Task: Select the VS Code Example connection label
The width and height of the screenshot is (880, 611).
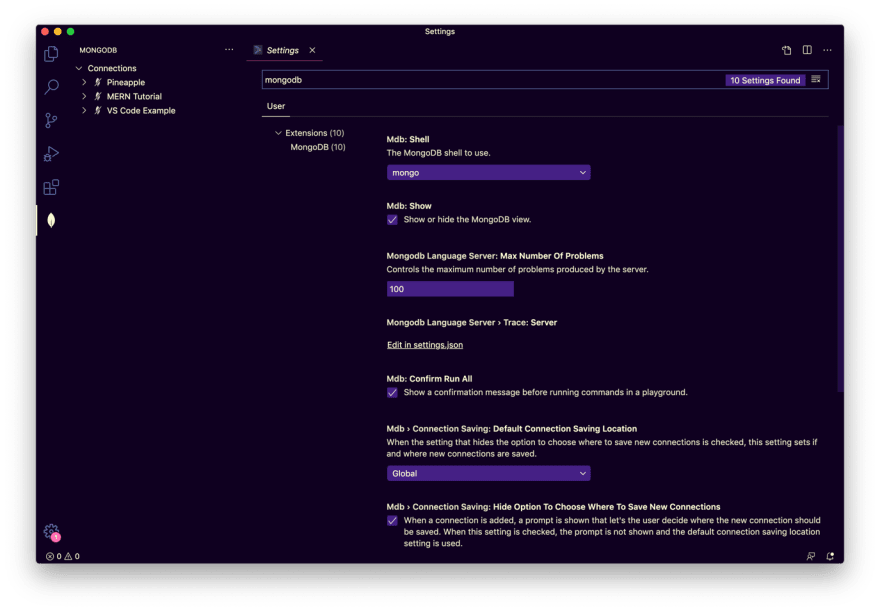Action: pos(141,111)
